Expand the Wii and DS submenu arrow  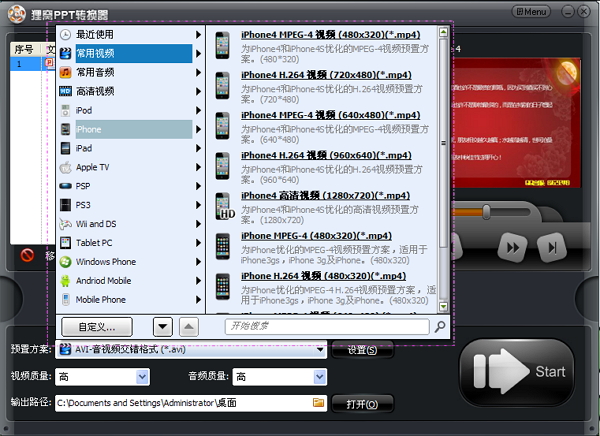pos(198,224)
